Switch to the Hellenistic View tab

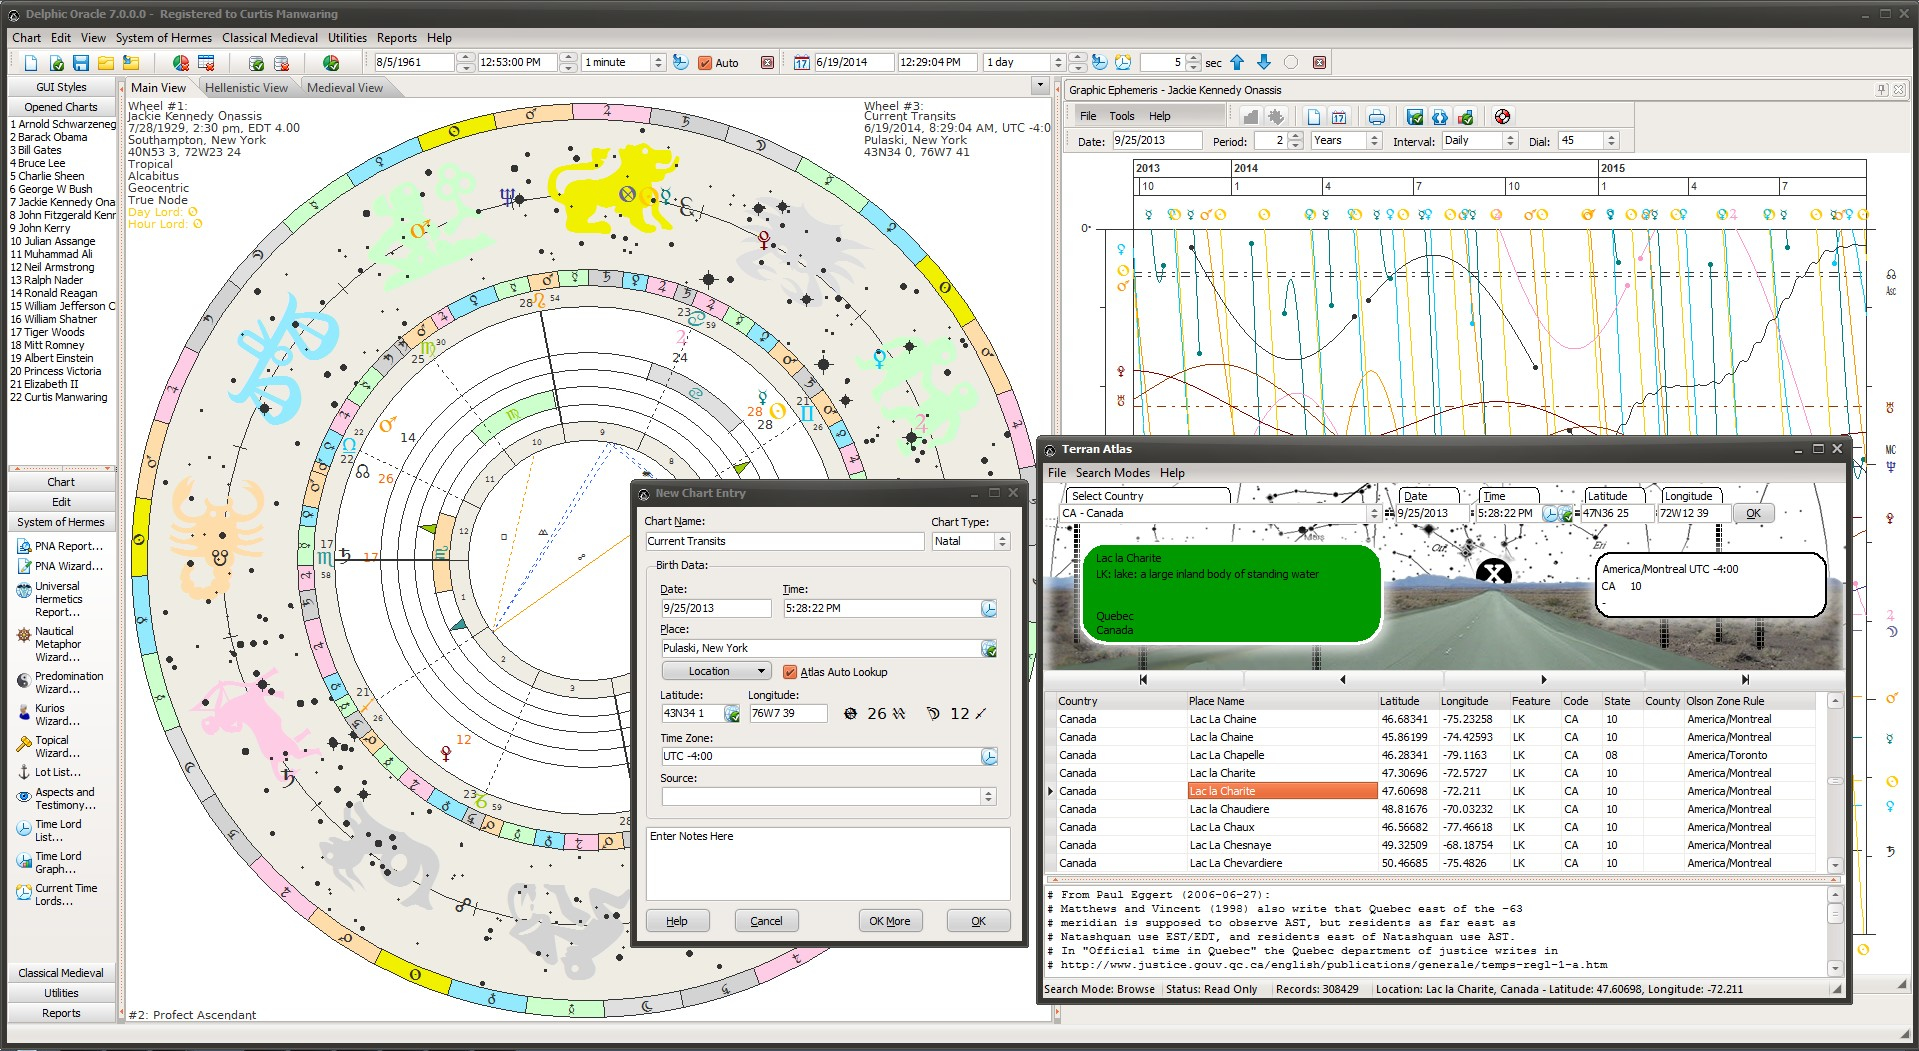coord(246,88)
